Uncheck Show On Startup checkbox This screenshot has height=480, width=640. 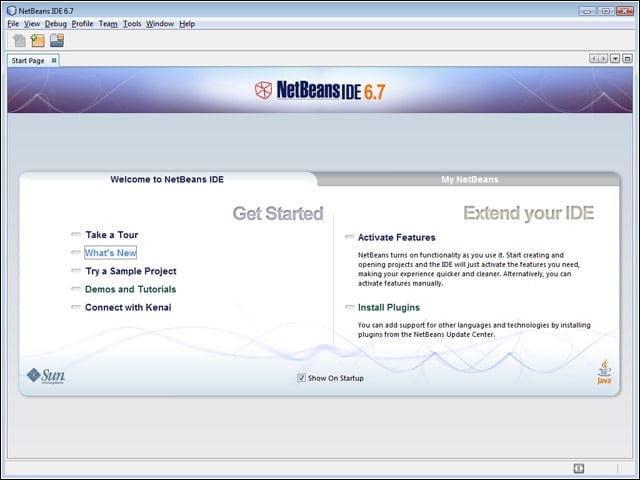[301, 378]
